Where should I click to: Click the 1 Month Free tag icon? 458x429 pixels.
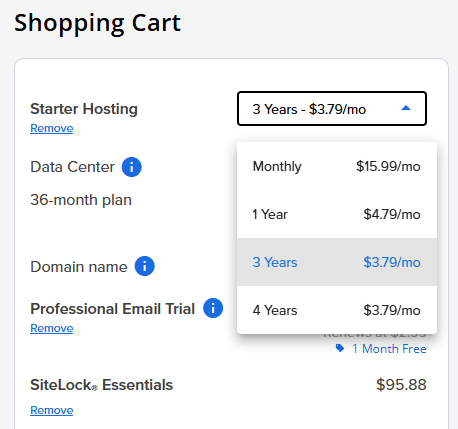[x=340, y=348]
